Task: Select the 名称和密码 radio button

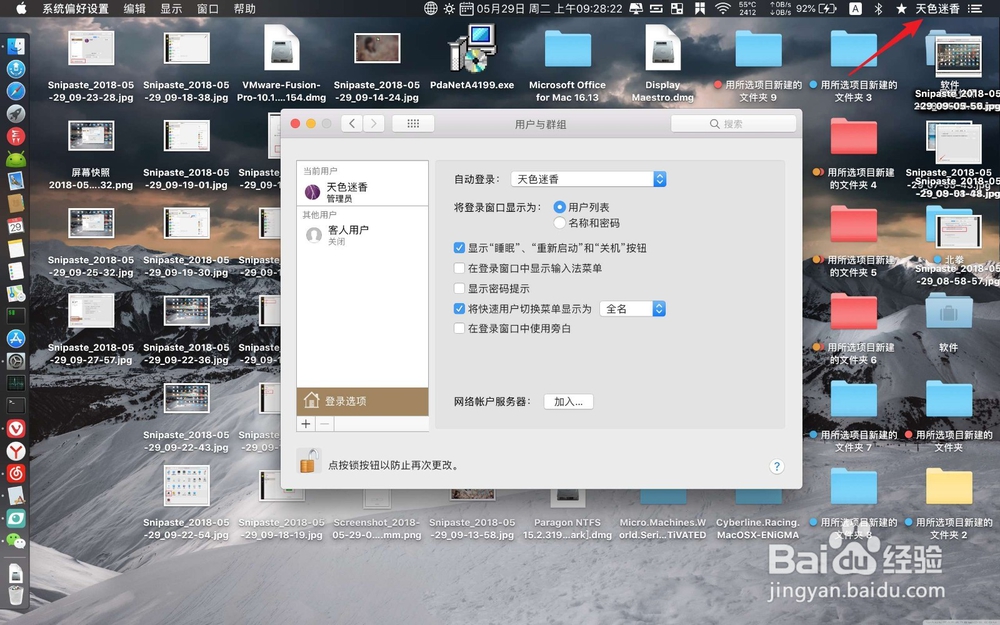Action: (x=560, y=222)
